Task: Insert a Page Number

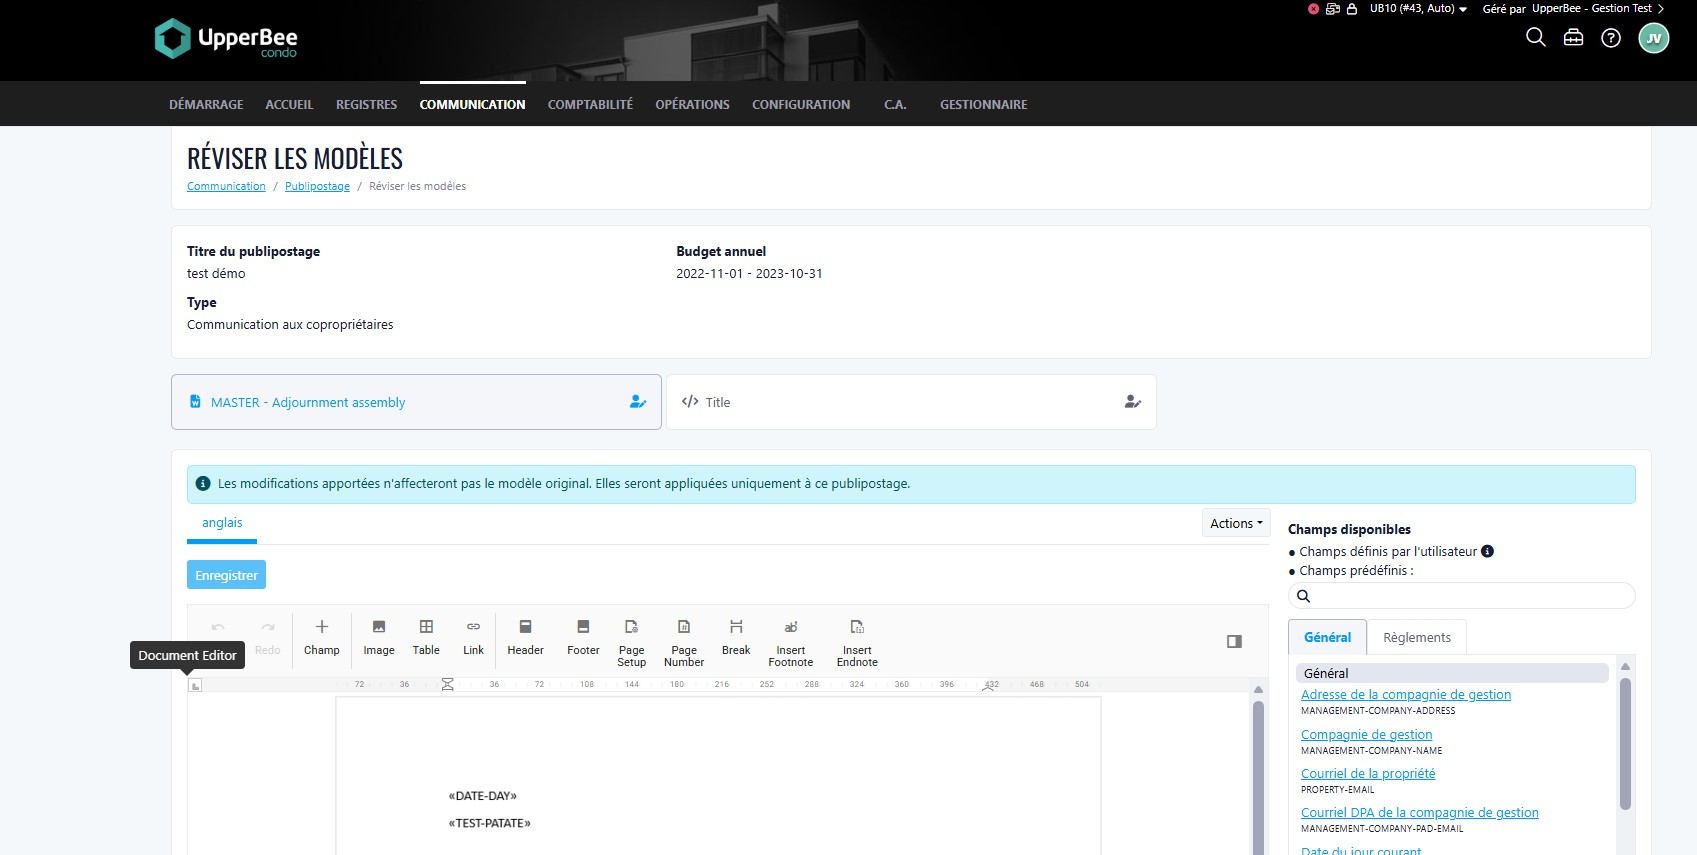Action: point(684,642)
